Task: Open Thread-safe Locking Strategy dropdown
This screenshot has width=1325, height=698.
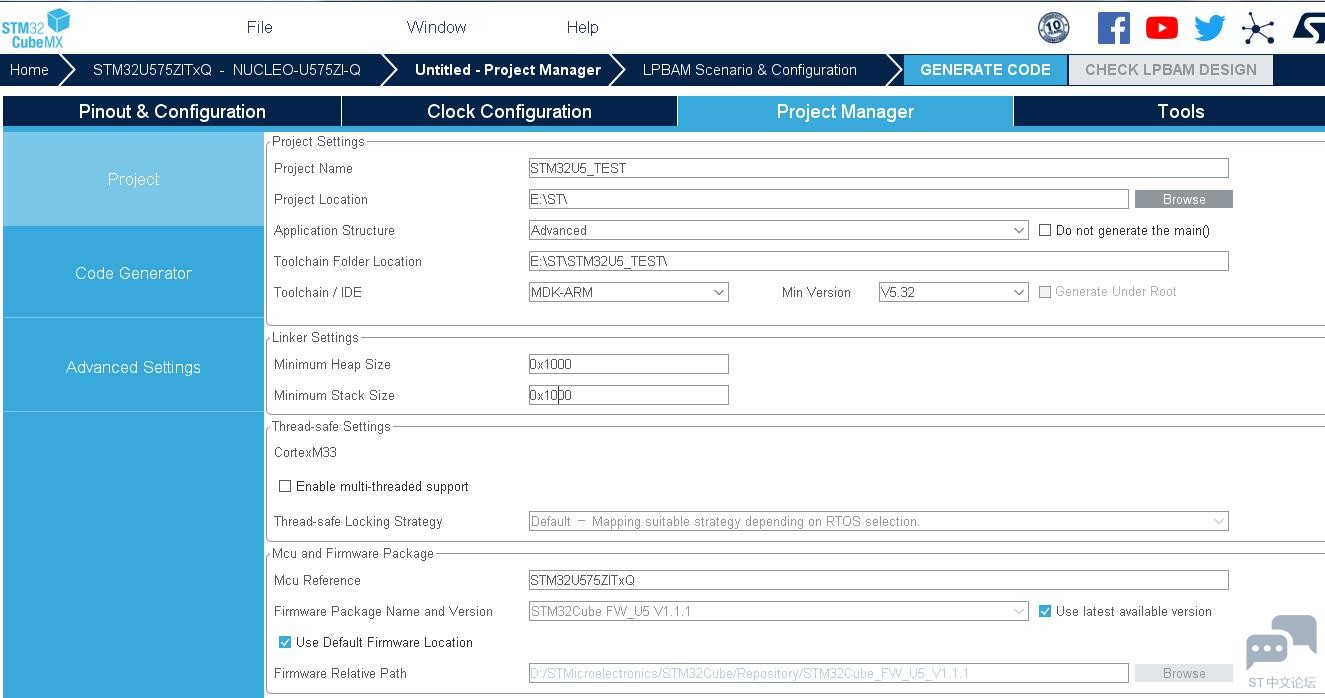Action: 878,521
